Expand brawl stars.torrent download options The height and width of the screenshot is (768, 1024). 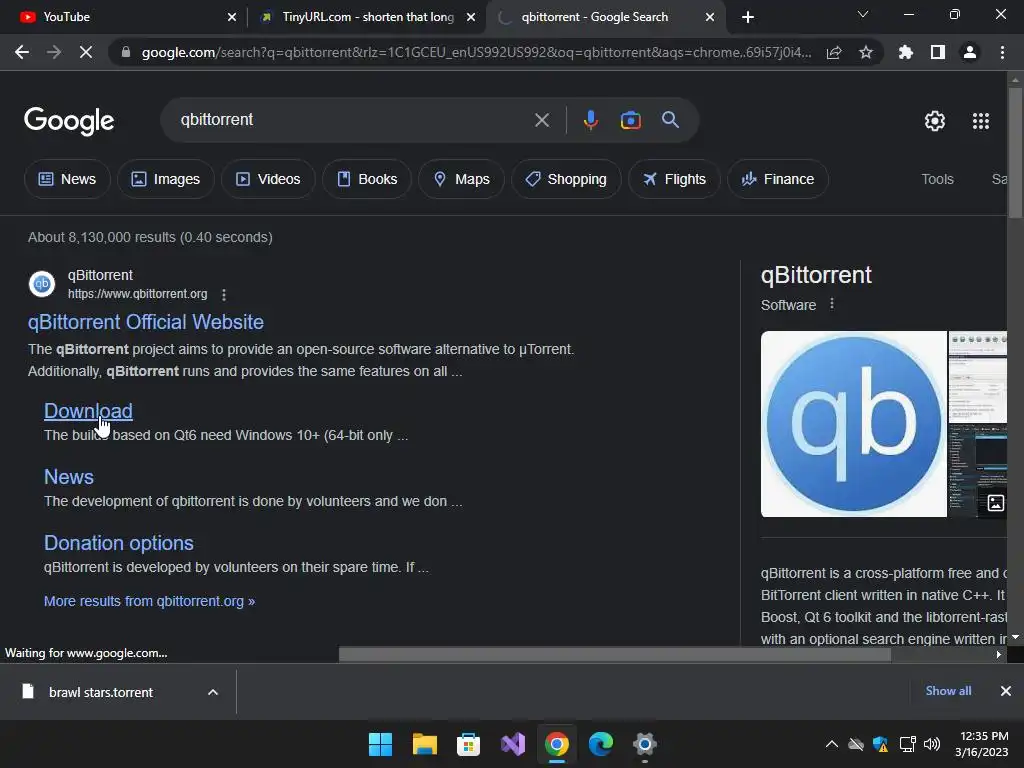tap(213, 692)
